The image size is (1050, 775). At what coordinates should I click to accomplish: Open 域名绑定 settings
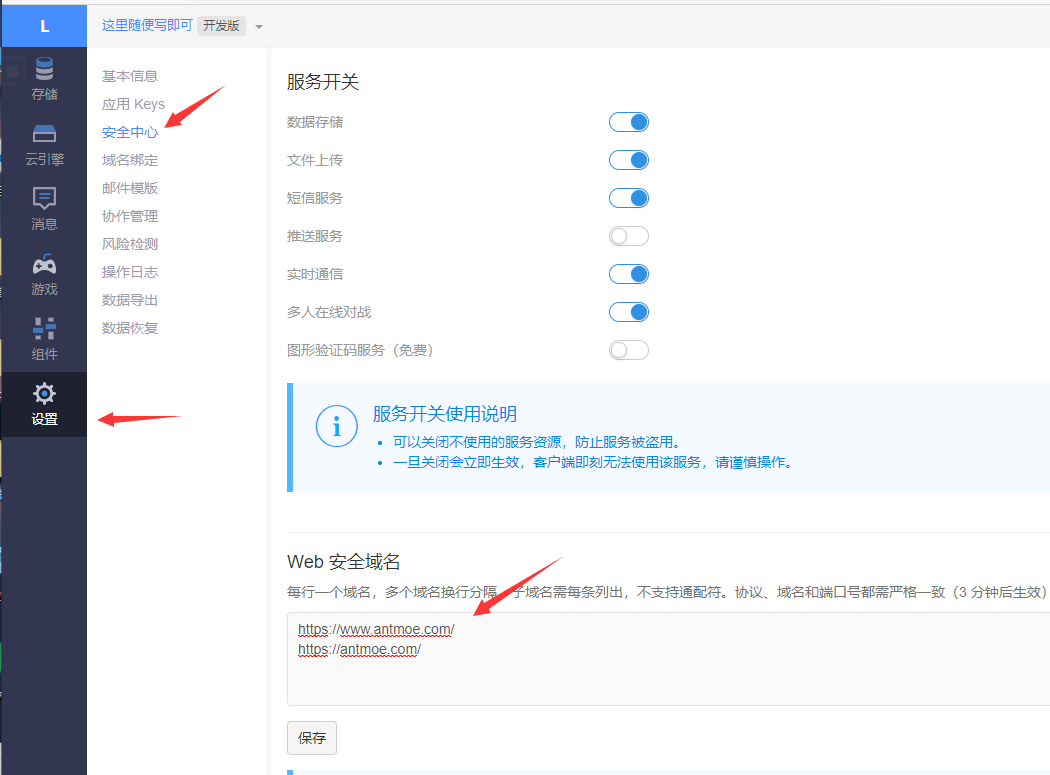[x=130, y=160]
